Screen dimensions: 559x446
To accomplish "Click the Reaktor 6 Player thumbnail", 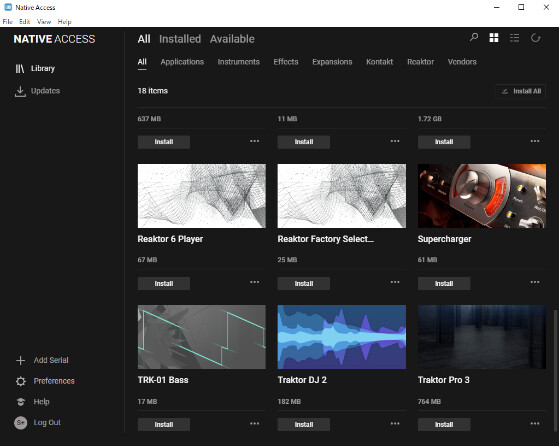I will tap(202, 196).
